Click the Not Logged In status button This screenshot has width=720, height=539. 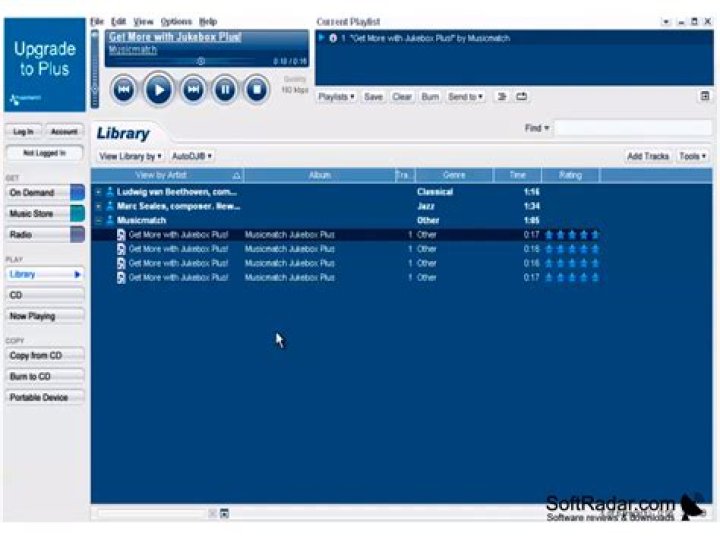45,153
